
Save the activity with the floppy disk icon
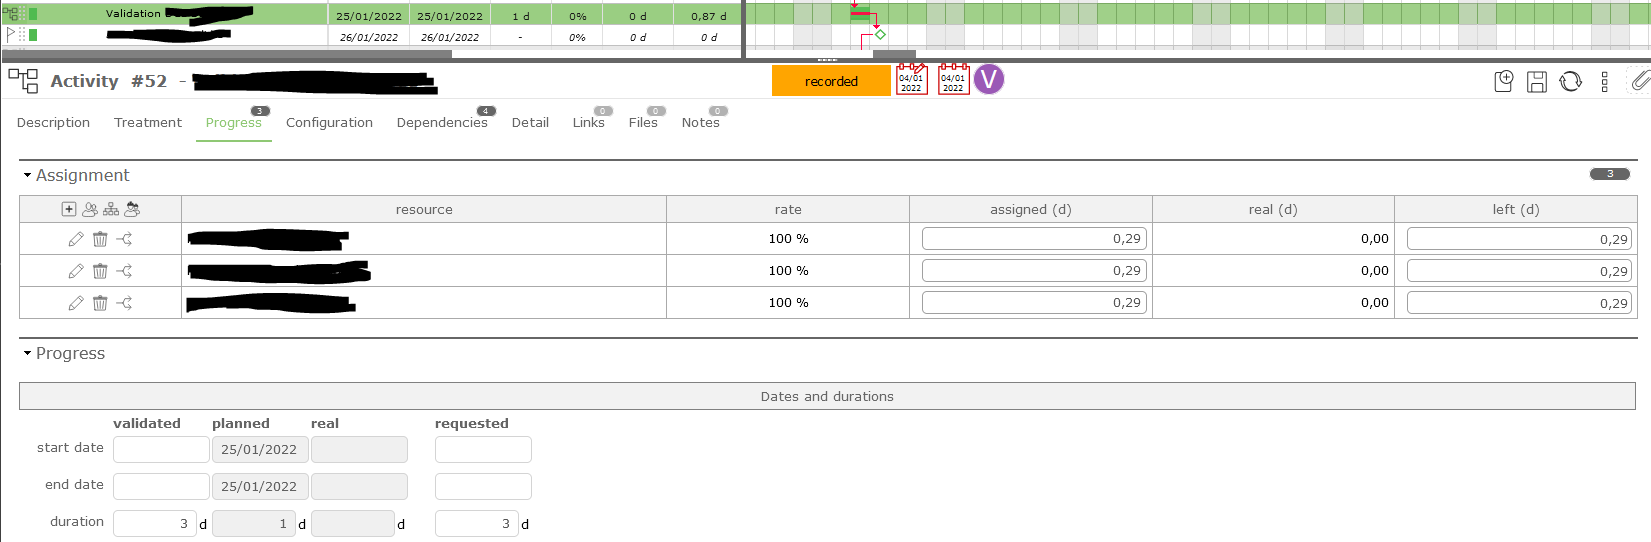tap(1537, 82)
